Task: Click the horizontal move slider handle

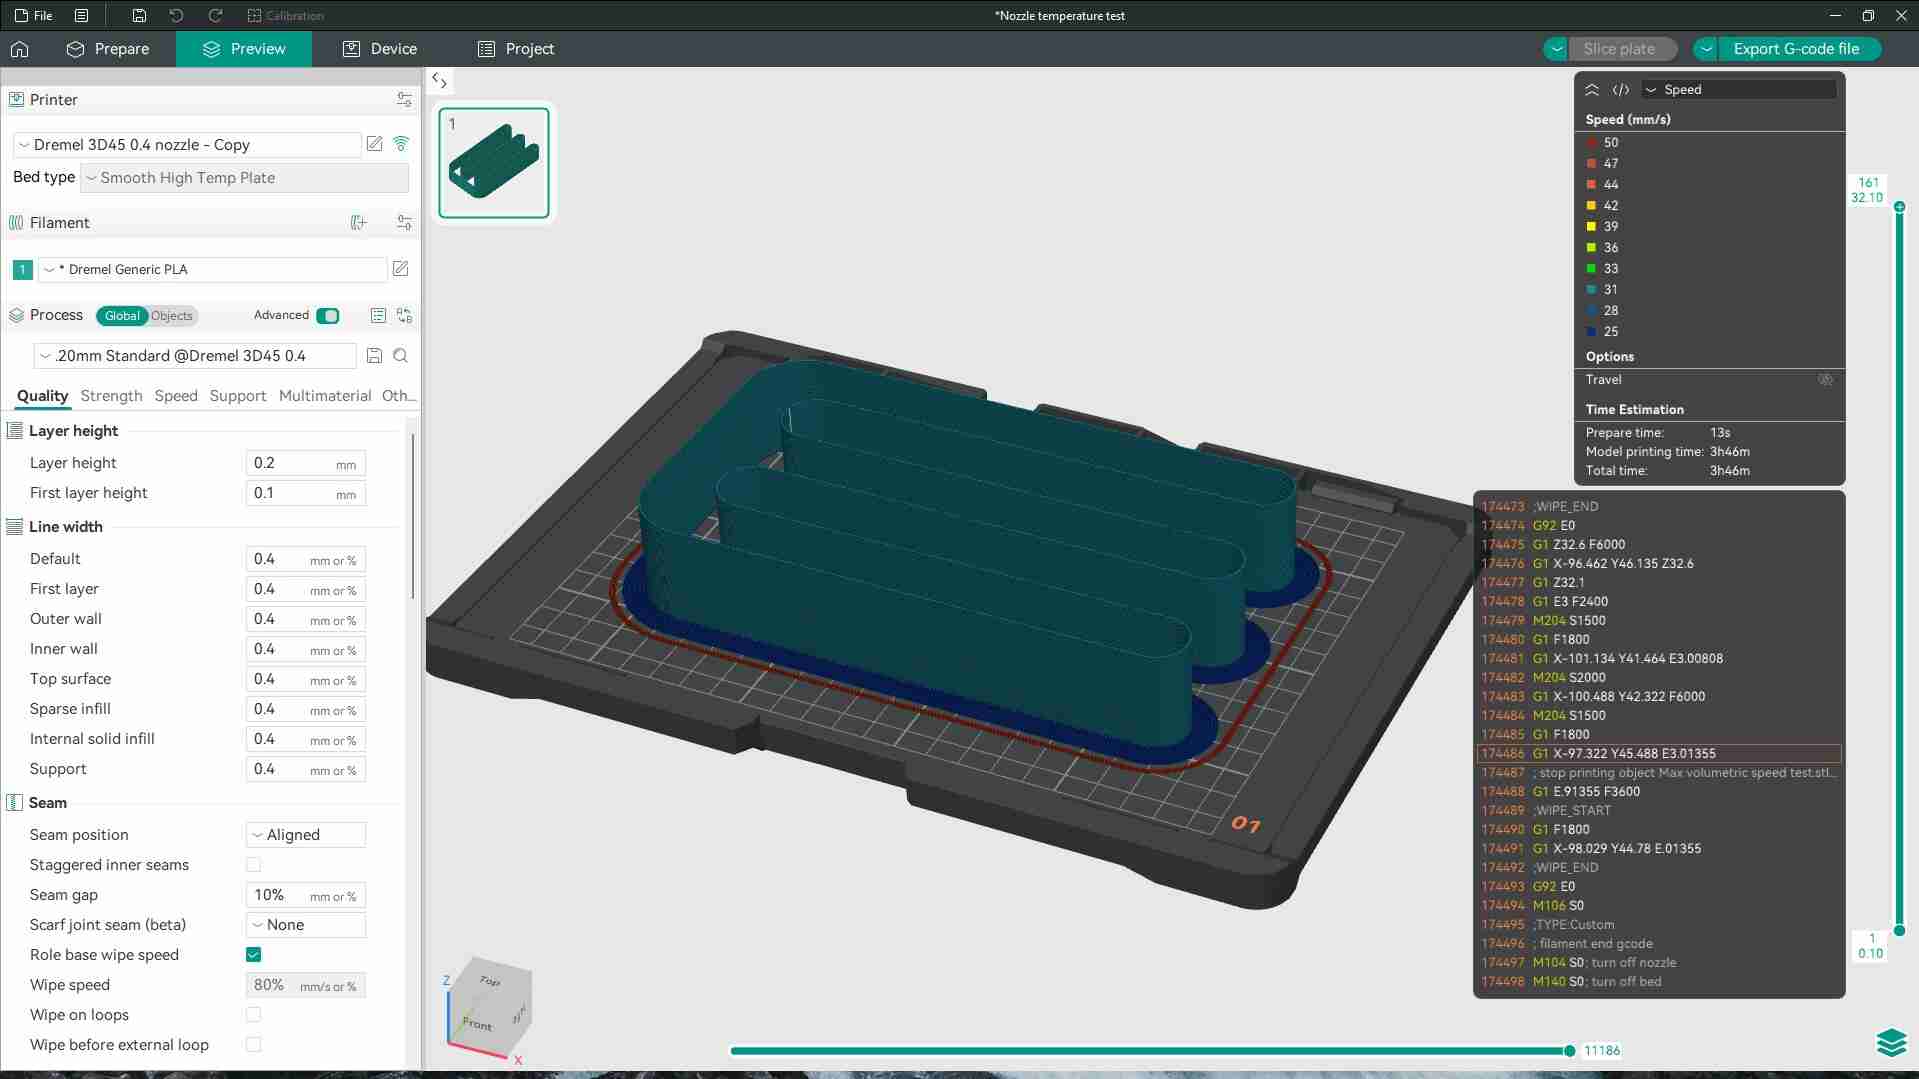Action: click(x=1569, y=1051)
